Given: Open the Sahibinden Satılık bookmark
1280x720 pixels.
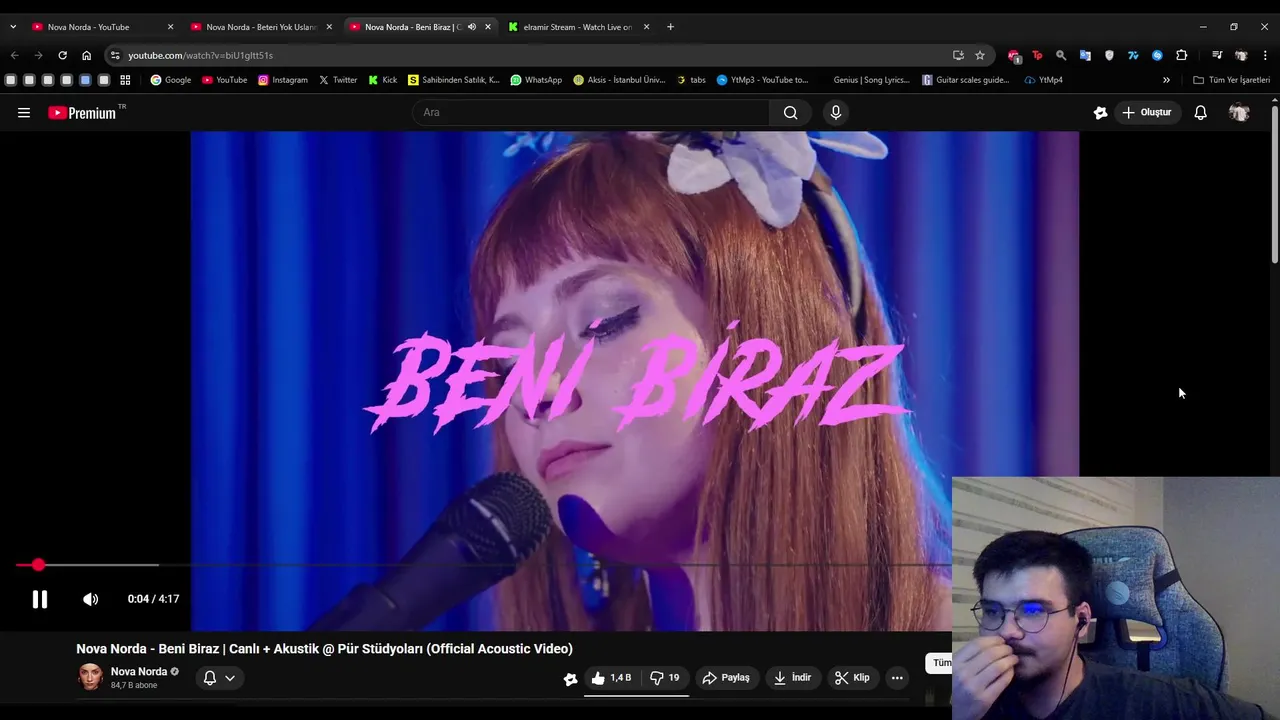Looking at the screenshot, I should tap(453, 80).
